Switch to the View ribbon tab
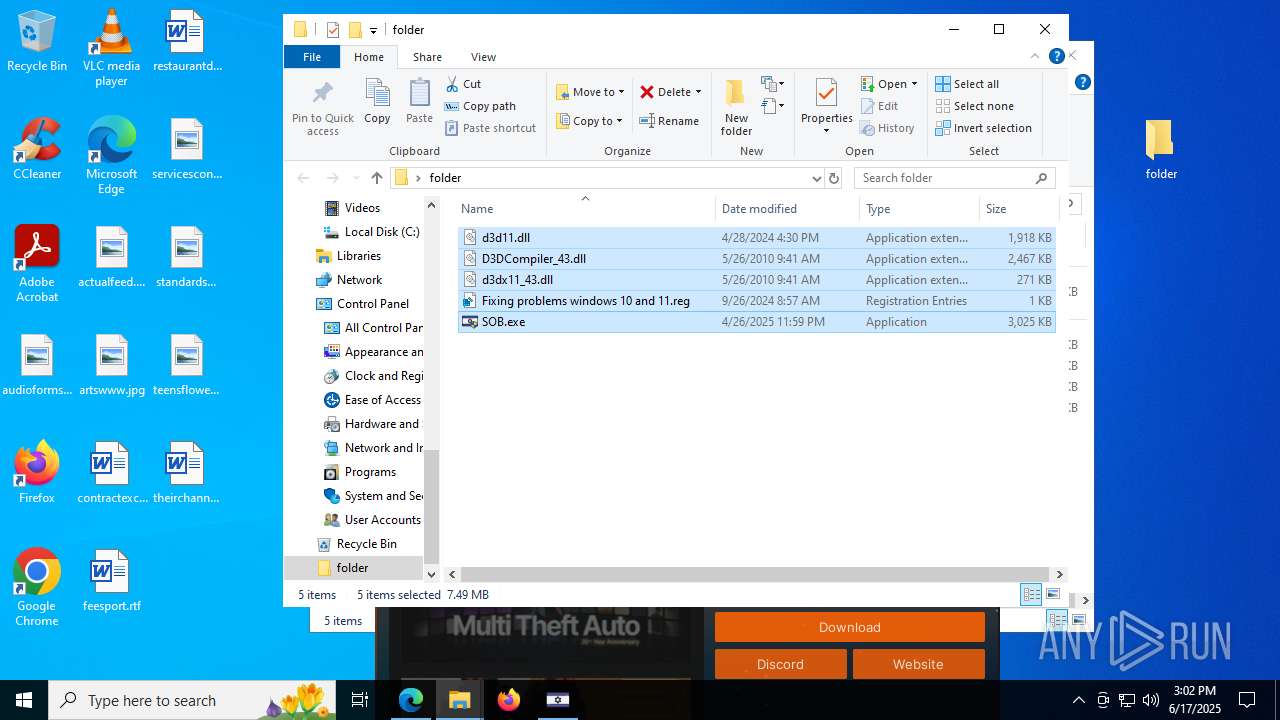The height and width of the screenshot is (720, 1280). coord(483,57)
